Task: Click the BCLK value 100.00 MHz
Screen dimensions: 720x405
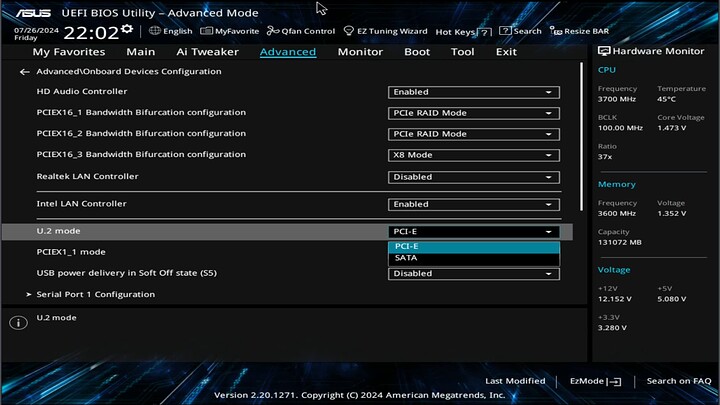Action: tap(620, 128)
